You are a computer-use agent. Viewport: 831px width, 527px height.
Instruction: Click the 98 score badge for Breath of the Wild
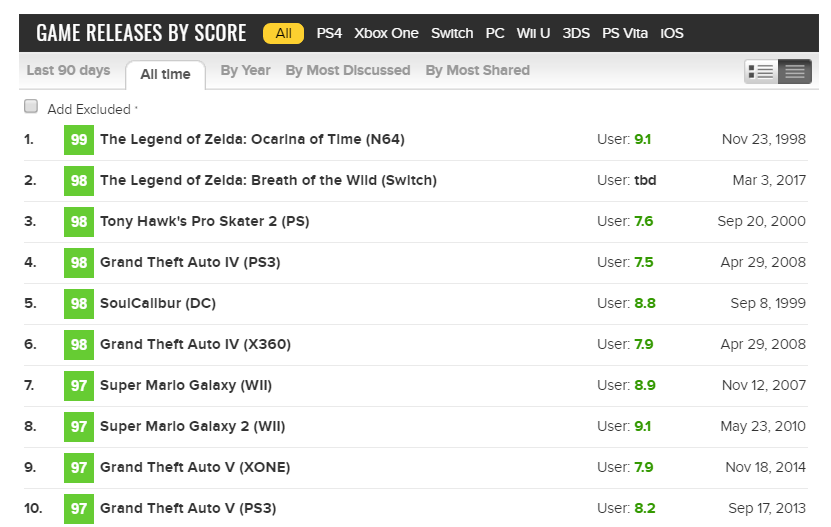[x=79, y=181]
